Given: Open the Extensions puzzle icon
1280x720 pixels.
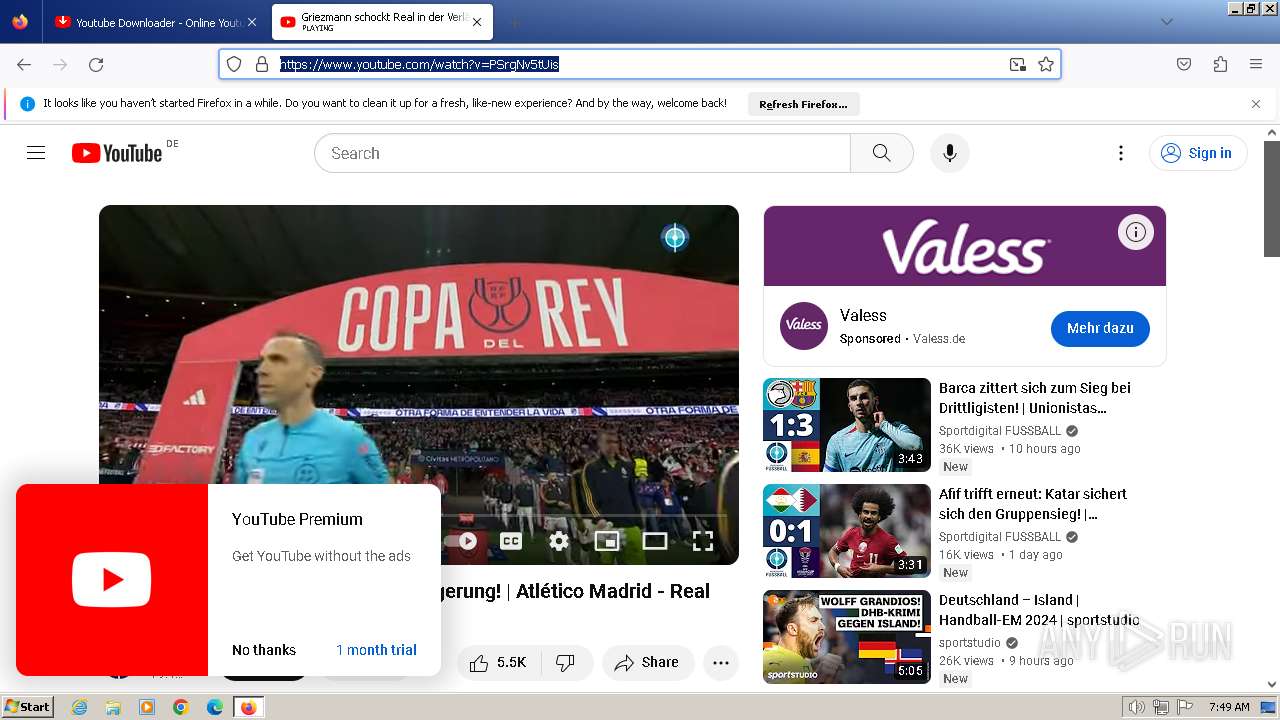Looking at the screenshot, I should (1220, 64).
